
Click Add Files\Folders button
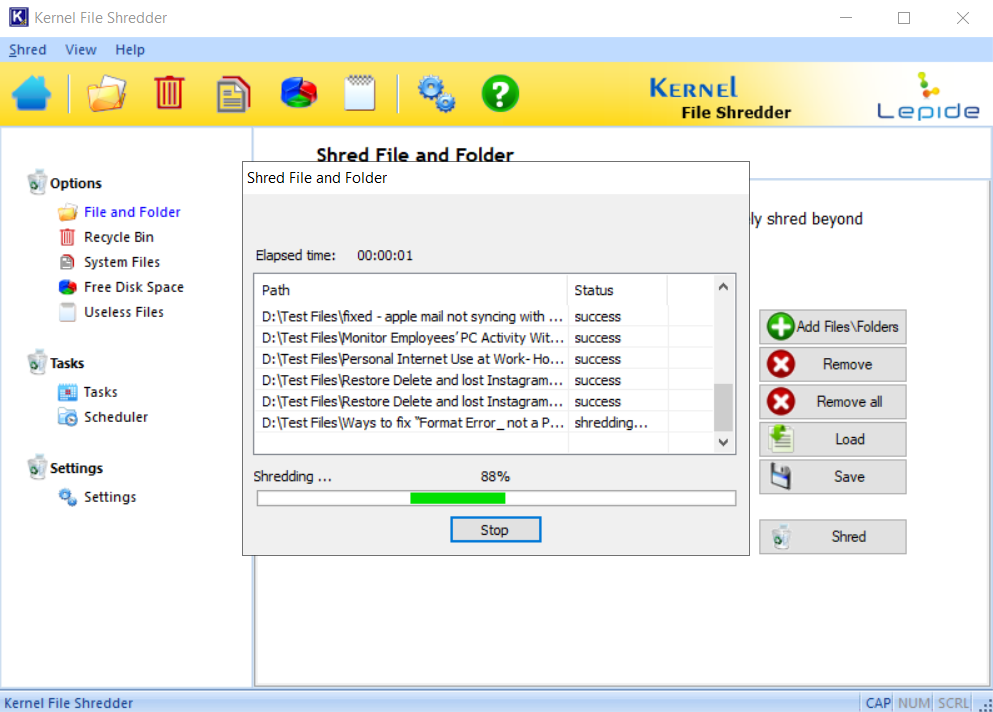[832, 327]
